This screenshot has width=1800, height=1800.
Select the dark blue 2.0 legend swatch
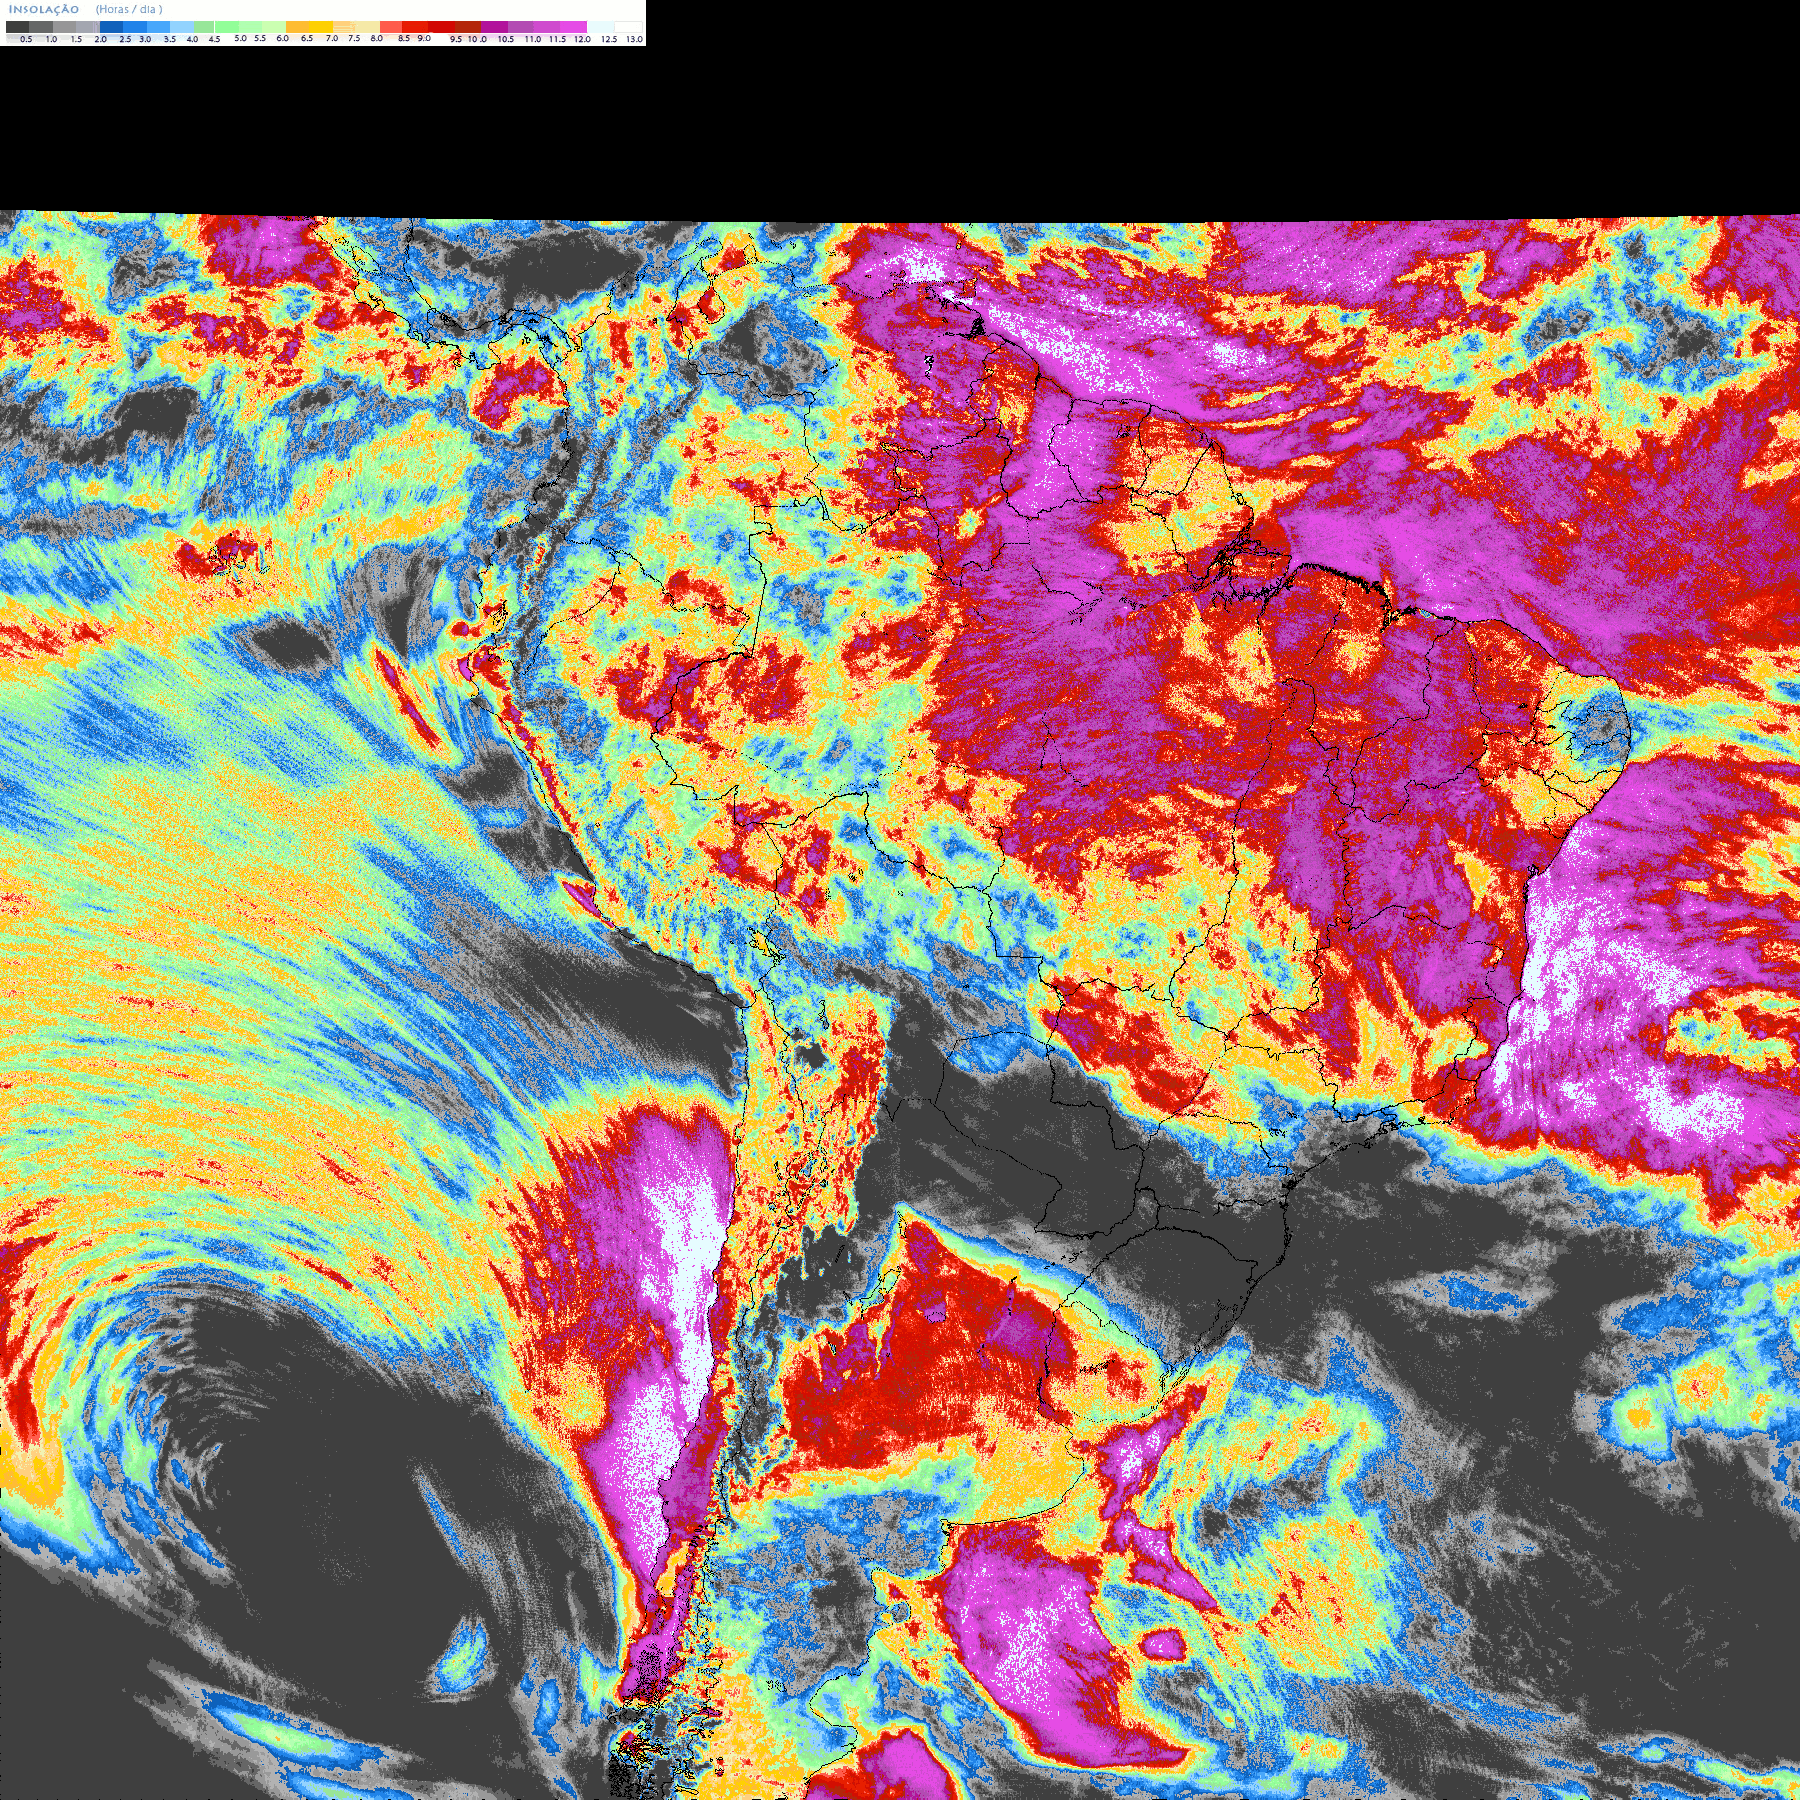pos(111,27)
